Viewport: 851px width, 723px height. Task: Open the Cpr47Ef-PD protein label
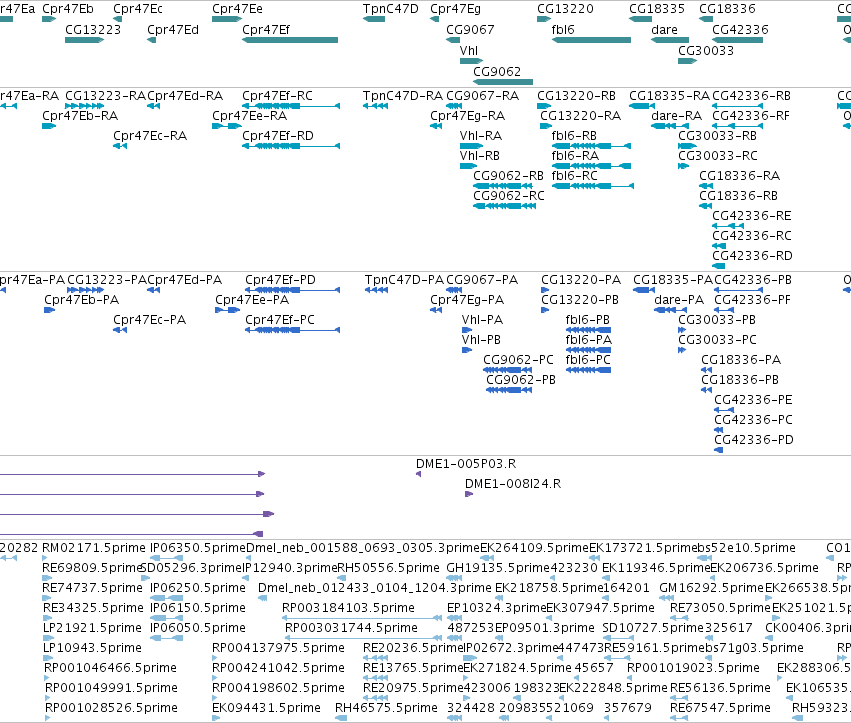[x=280, y=280]
